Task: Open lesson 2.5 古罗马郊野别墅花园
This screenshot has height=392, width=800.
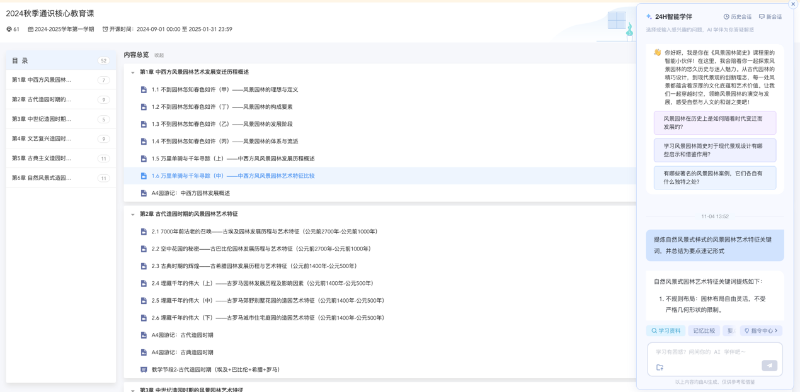Action: click(x=268, y=301)
